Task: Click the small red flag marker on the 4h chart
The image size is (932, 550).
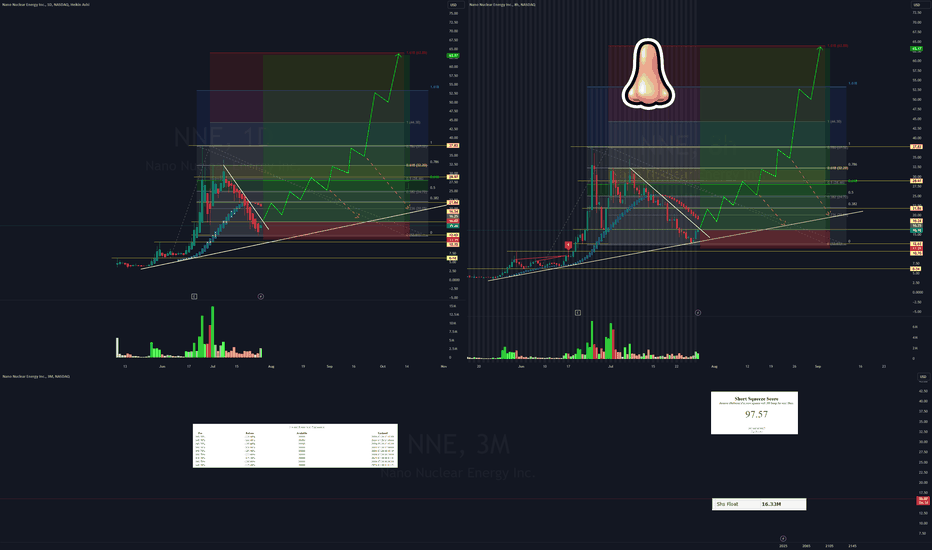Action: pos(568,245)
